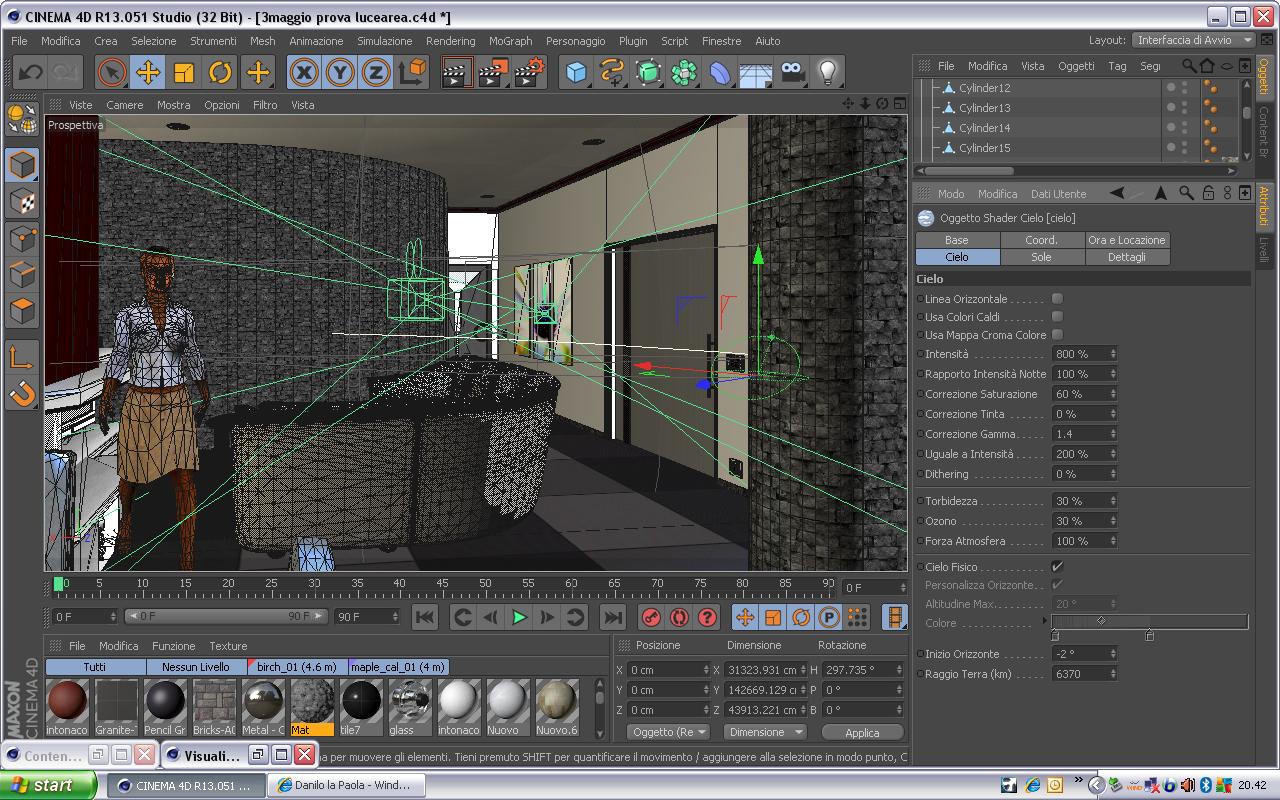Screen dimensions: 1280x800
Task: Switch to Edges mode in left sidebar
Action: pyautogui.click(x=22, y=274)
